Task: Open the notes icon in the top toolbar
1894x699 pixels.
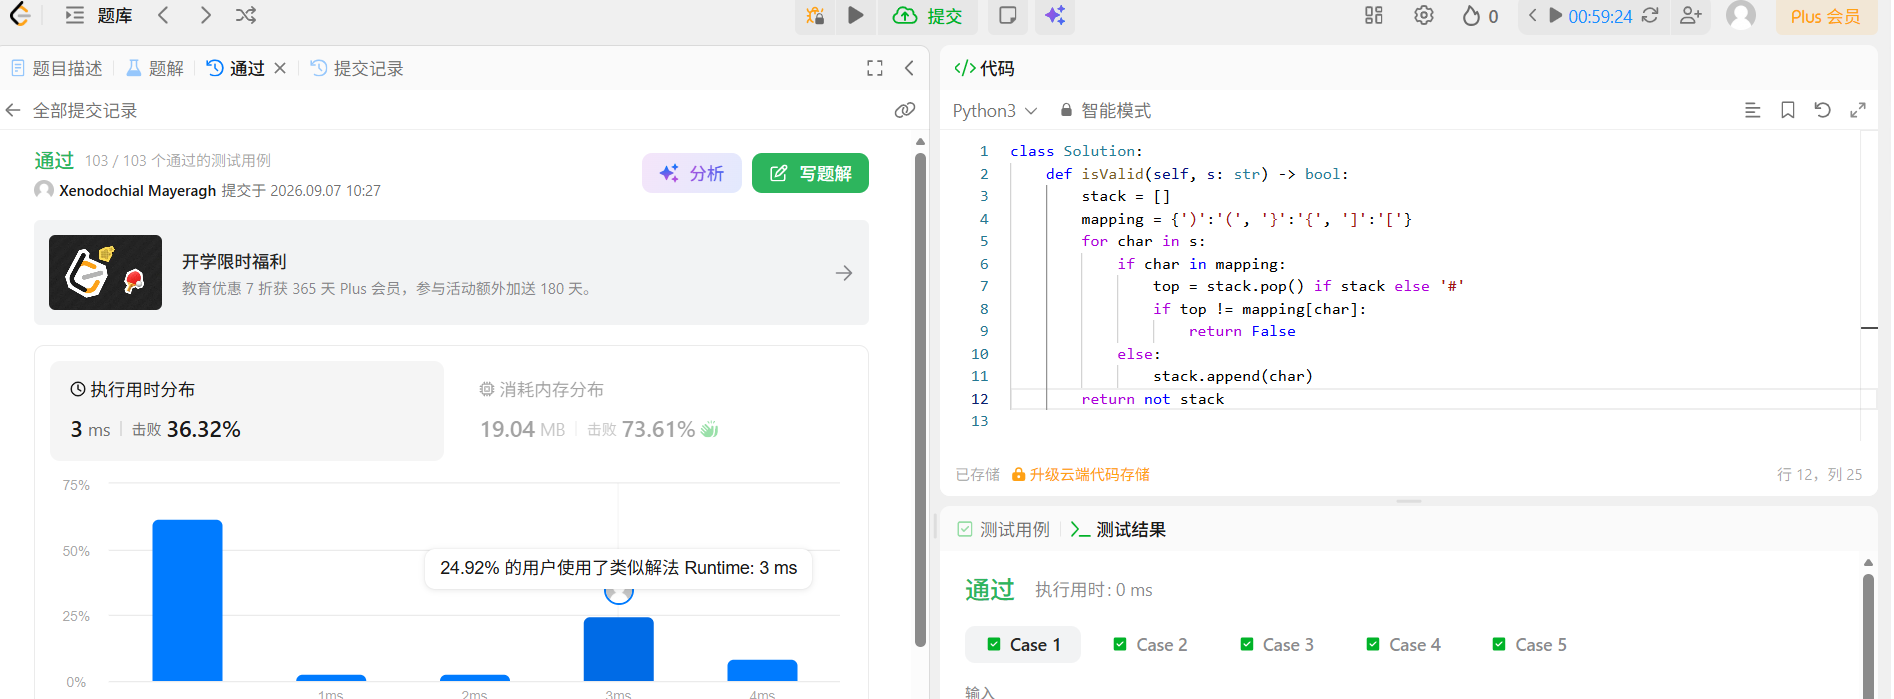Action: tap(1008, 15)
